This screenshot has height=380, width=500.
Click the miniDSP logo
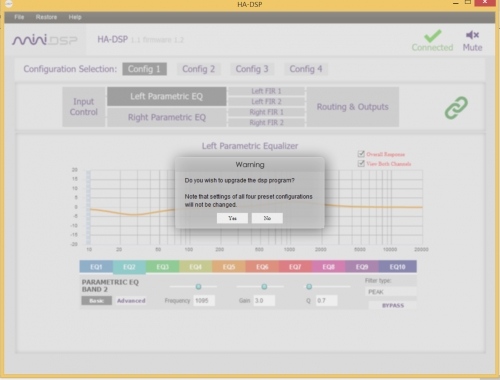coord(45,40)
